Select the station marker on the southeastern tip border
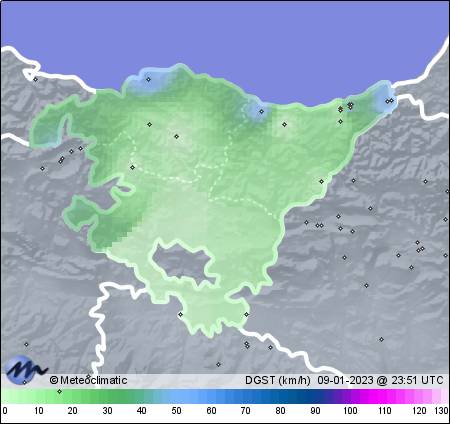This screenshot has height=424, width=450. [246, 314]
